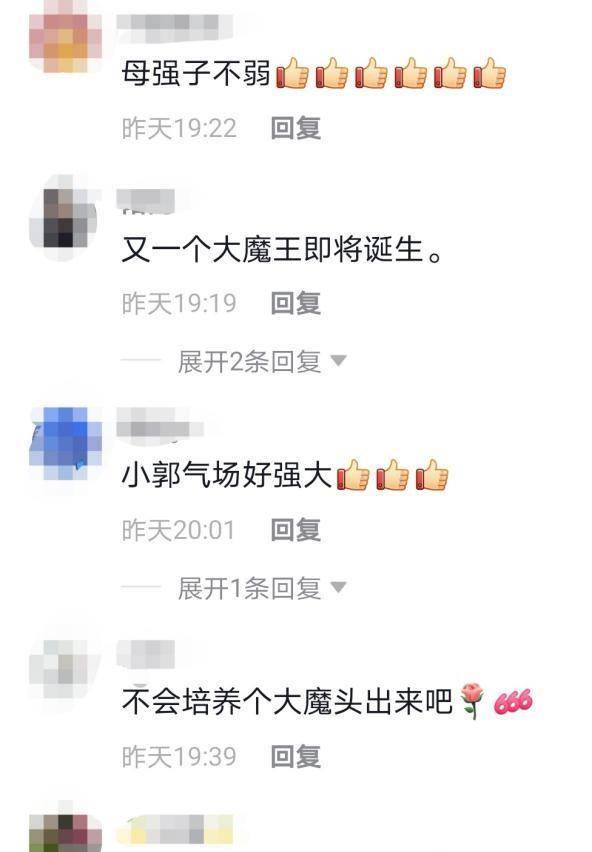Reply to the 母强子不弱 comment

tap(295, 128)
